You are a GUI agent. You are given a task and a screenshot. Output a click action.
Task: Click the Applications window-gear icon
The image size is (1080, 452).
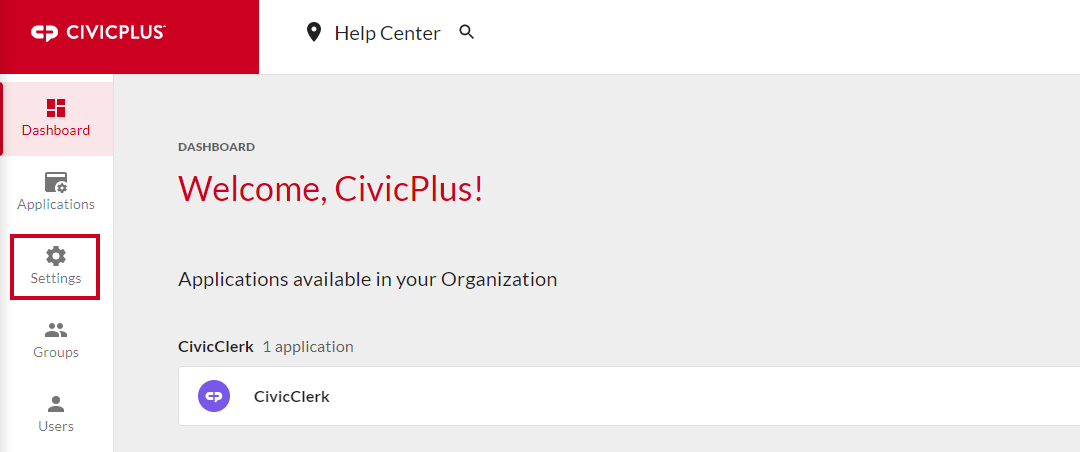point(56,183)
